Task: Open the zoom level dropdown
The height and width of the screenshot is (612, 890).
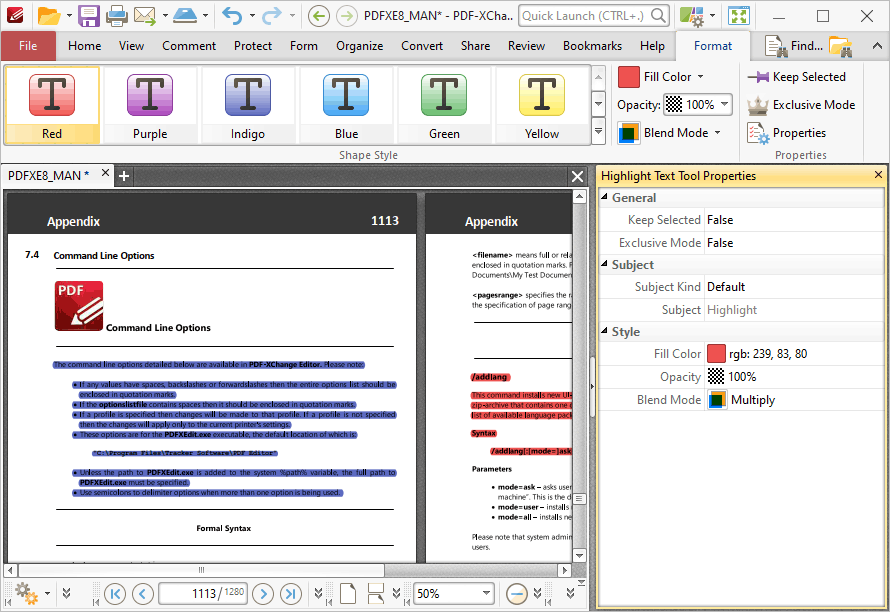Action: [x=487, y=592]
